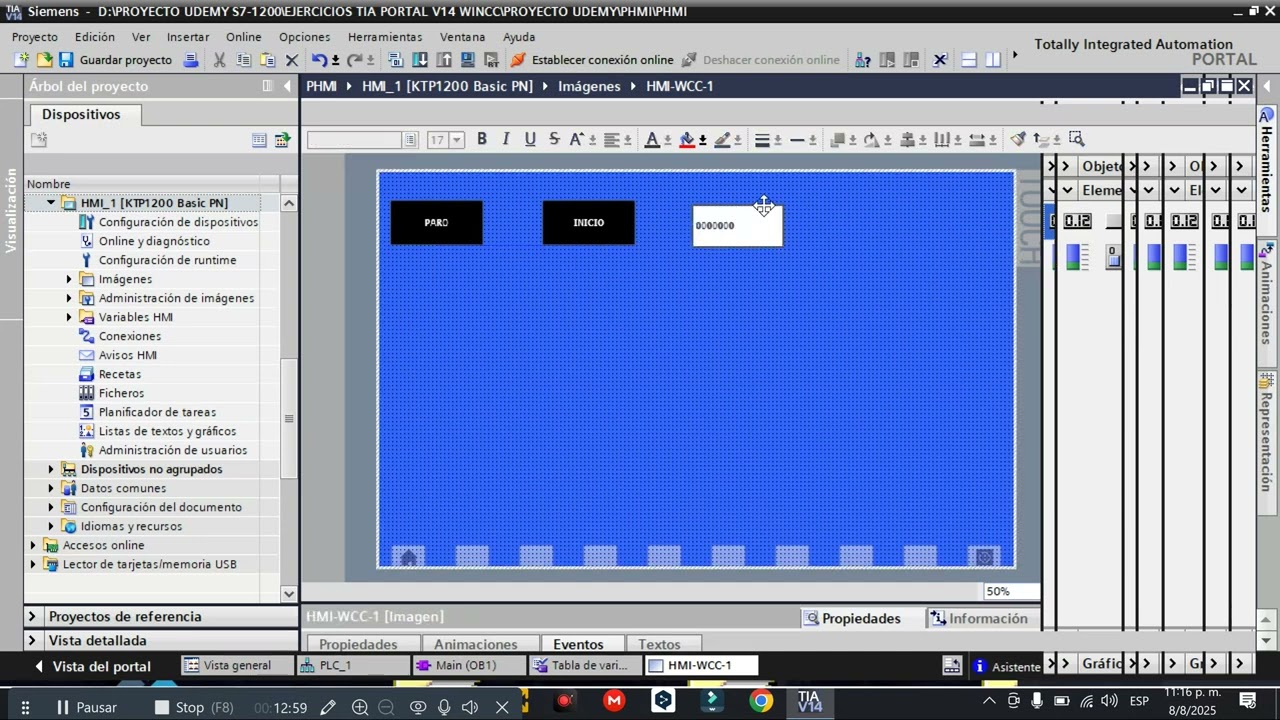This screenshot has height=720, width=1280.
Task: Click the delete X icon
Action: coord(292,60)
